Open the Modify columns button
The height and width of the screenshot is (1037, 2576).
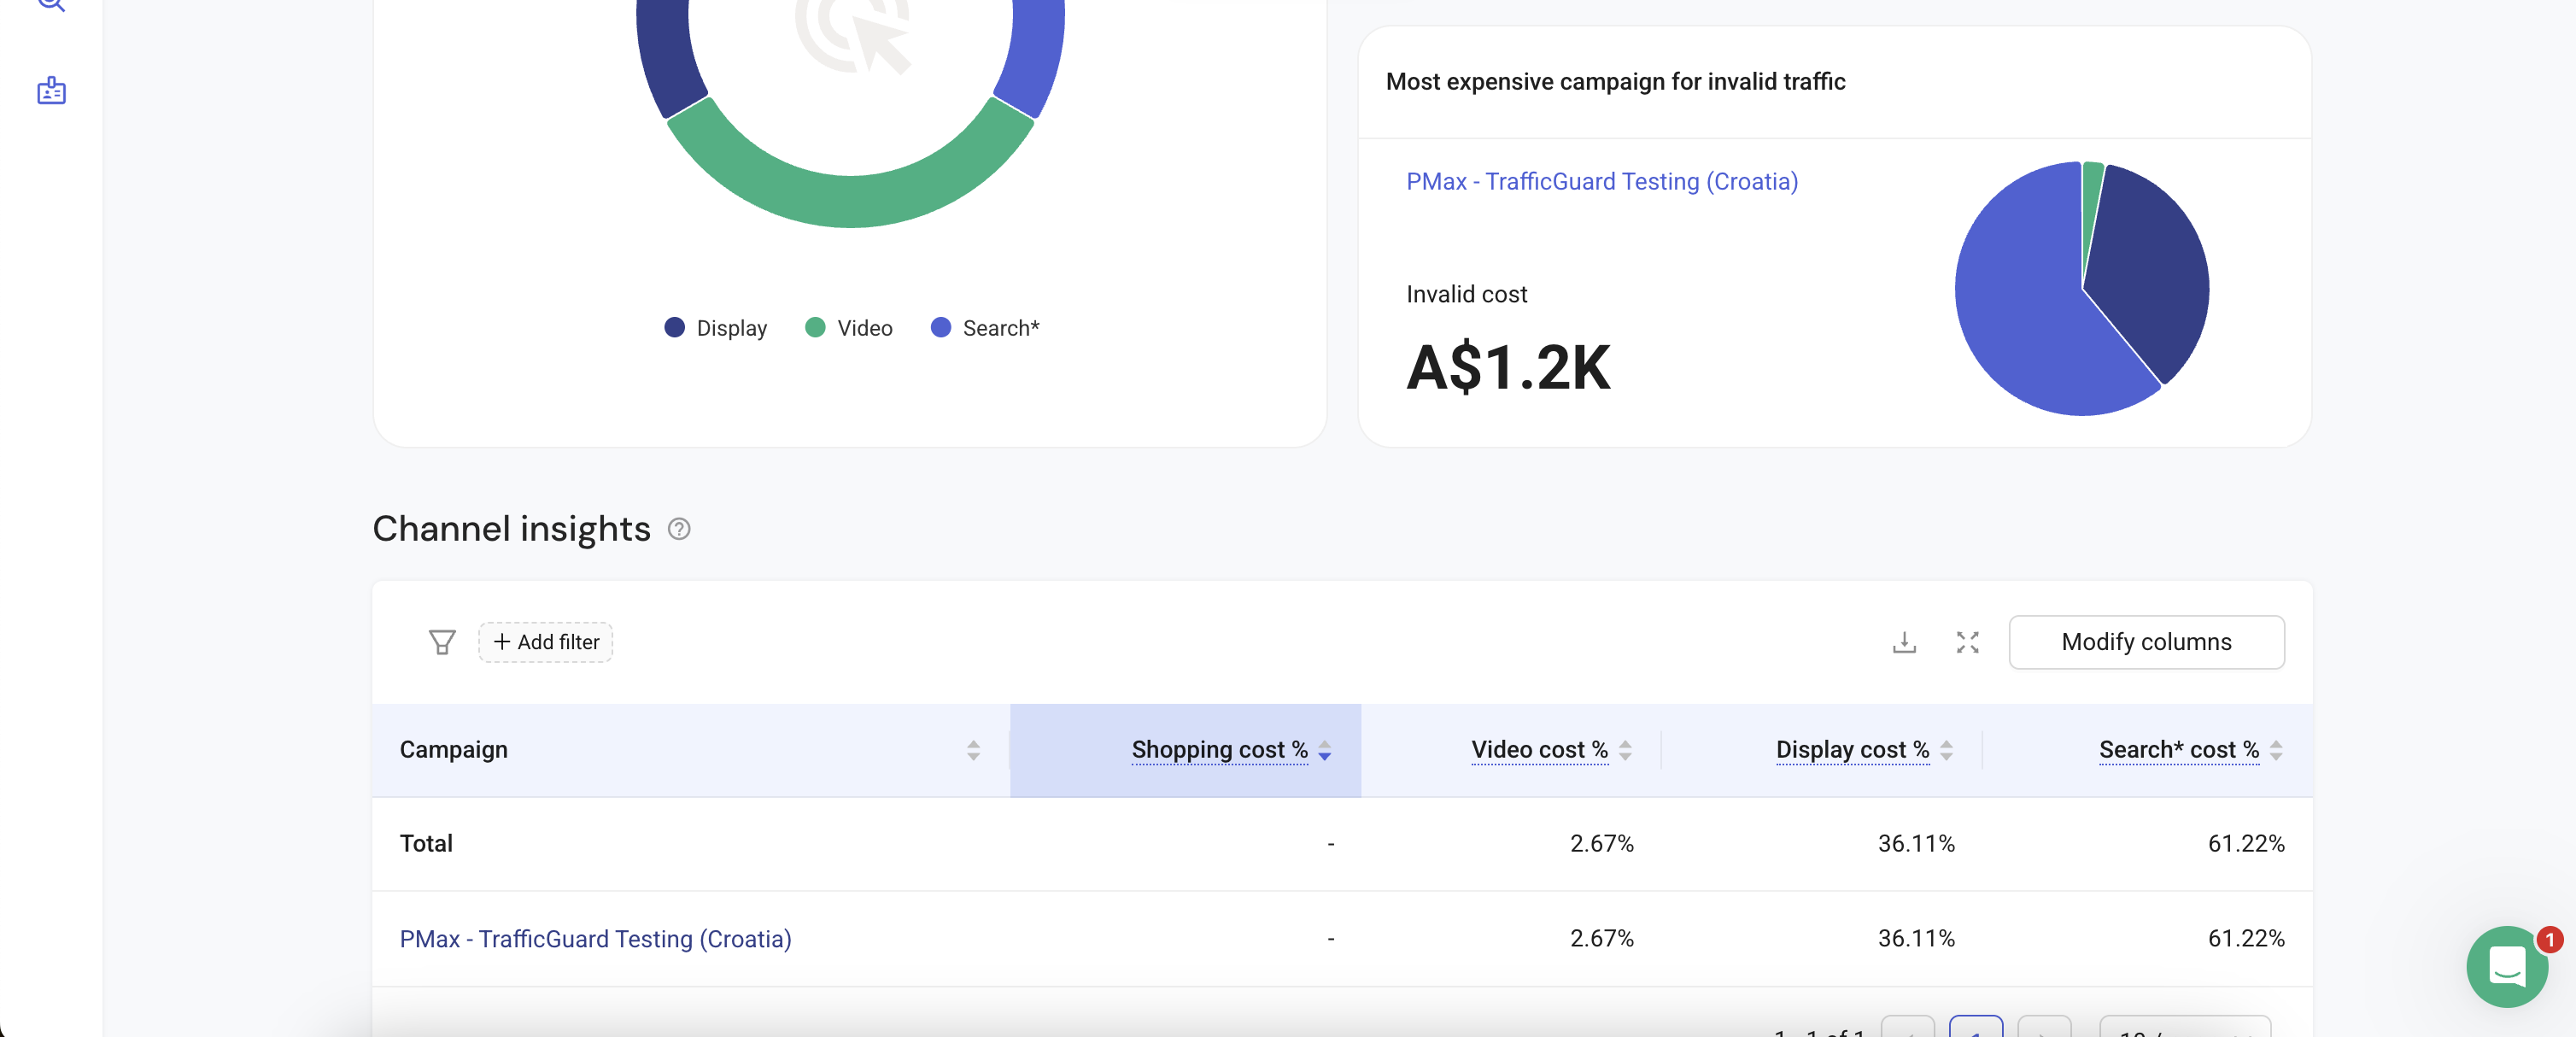point(2146,642)
